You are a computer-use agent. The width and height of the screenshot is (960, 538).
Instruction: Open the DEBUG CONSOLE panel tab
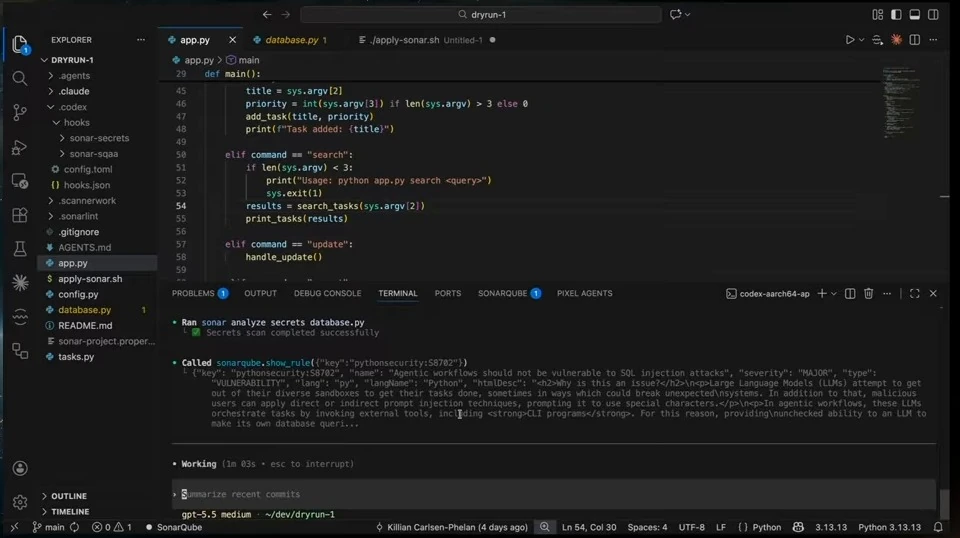pyautogui.click(x=328, y=294)
